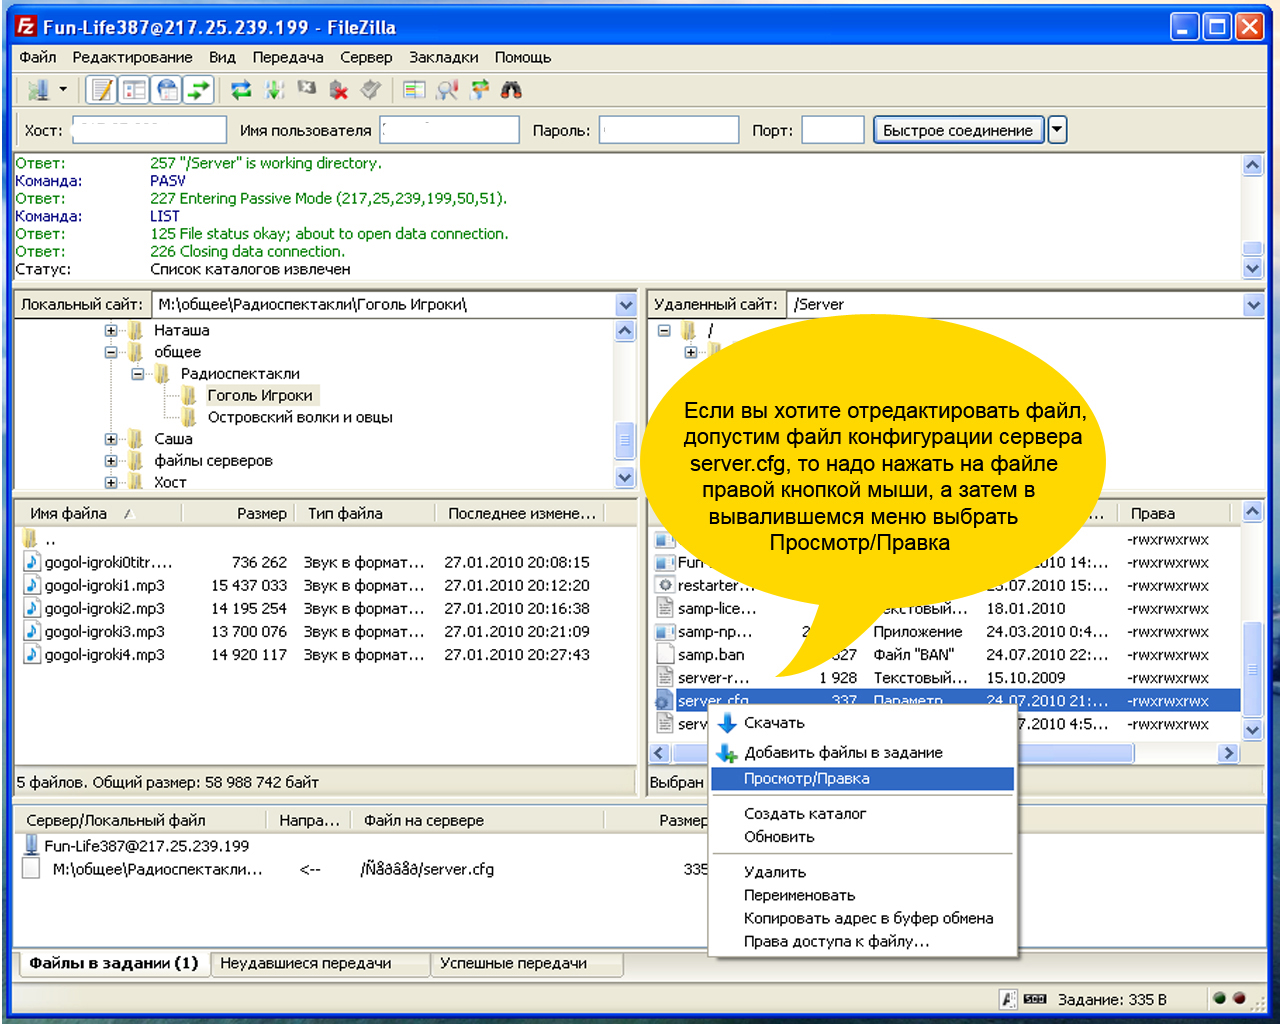Click into the Имя пользователя field
This screenshot has width=1280, height=1024.
(450, 130)
